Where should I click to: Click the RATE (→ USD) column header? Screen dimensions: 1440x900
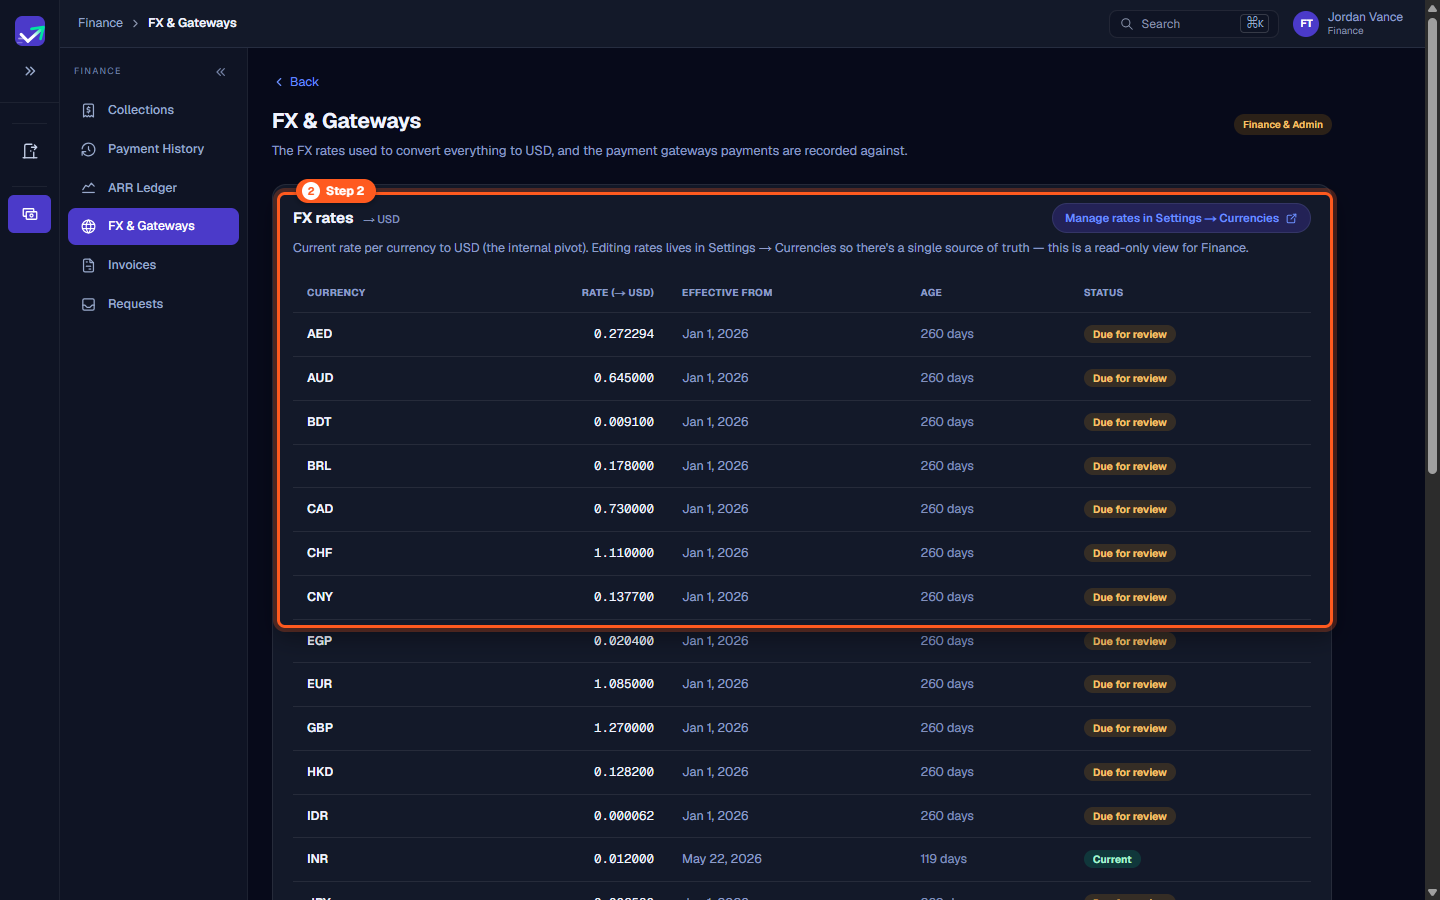617,293
